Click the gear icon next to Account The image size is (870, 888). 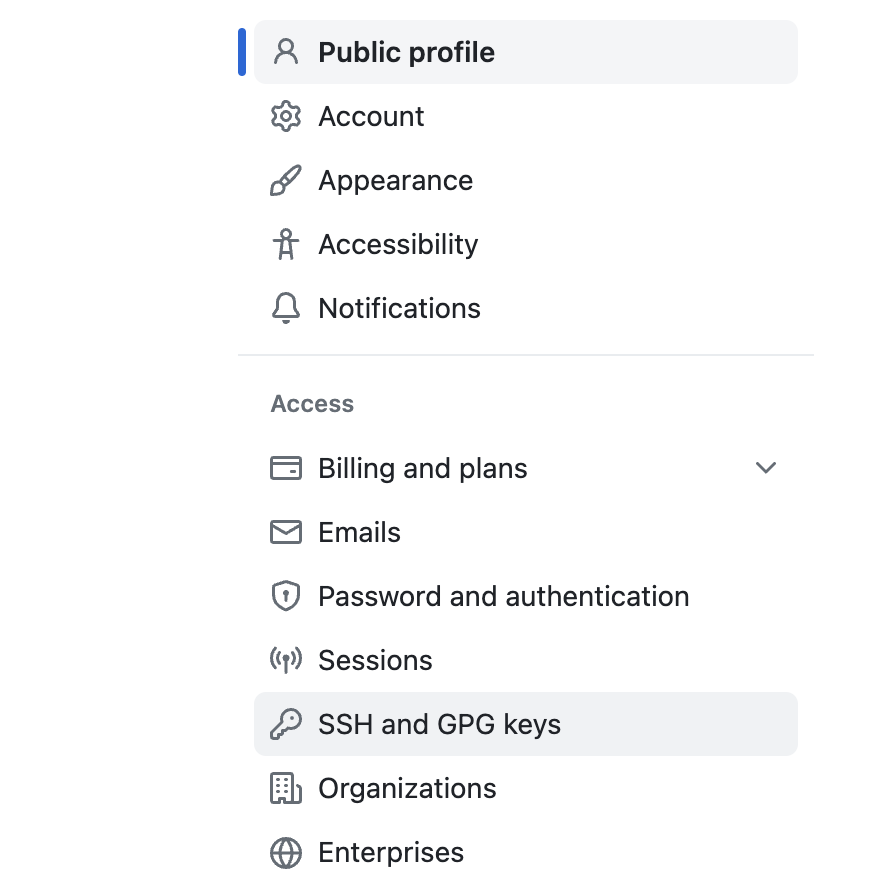pyautogui.click(x=286, y=117)
